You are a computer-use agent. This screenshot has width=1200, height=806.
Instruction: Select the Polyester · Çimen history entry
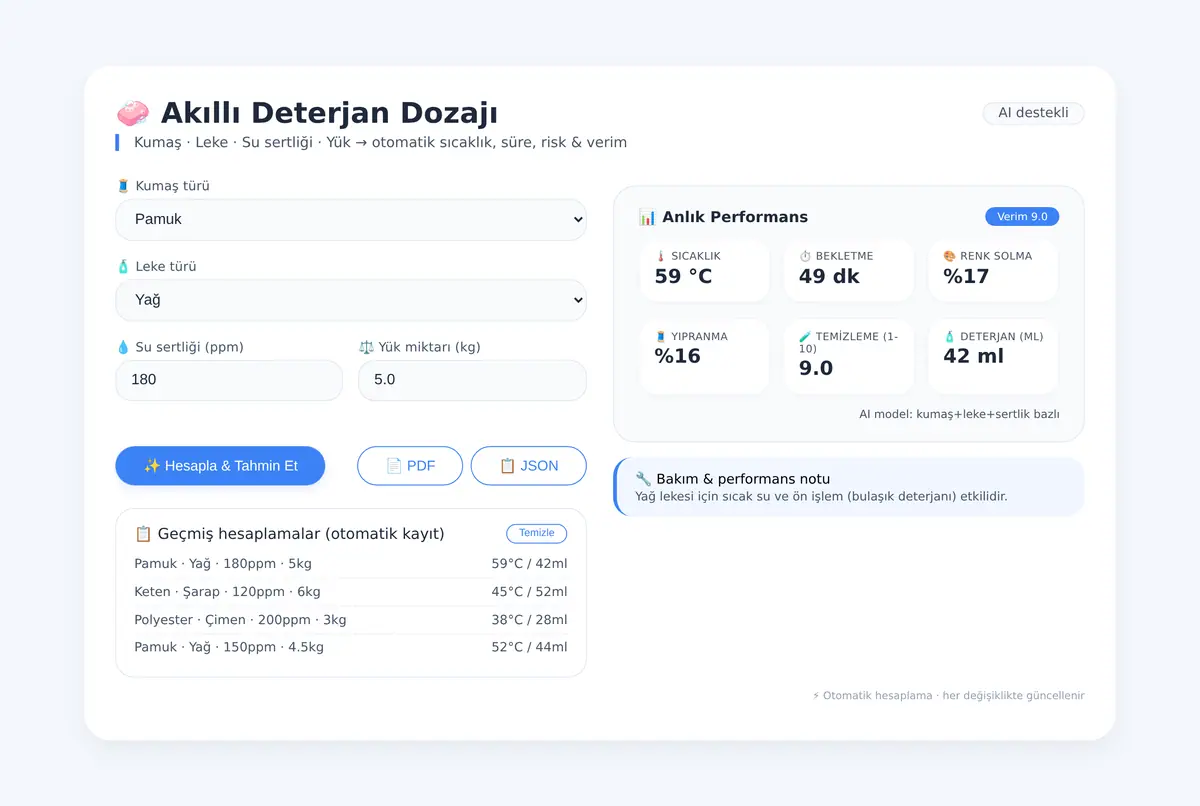point(351,620)
